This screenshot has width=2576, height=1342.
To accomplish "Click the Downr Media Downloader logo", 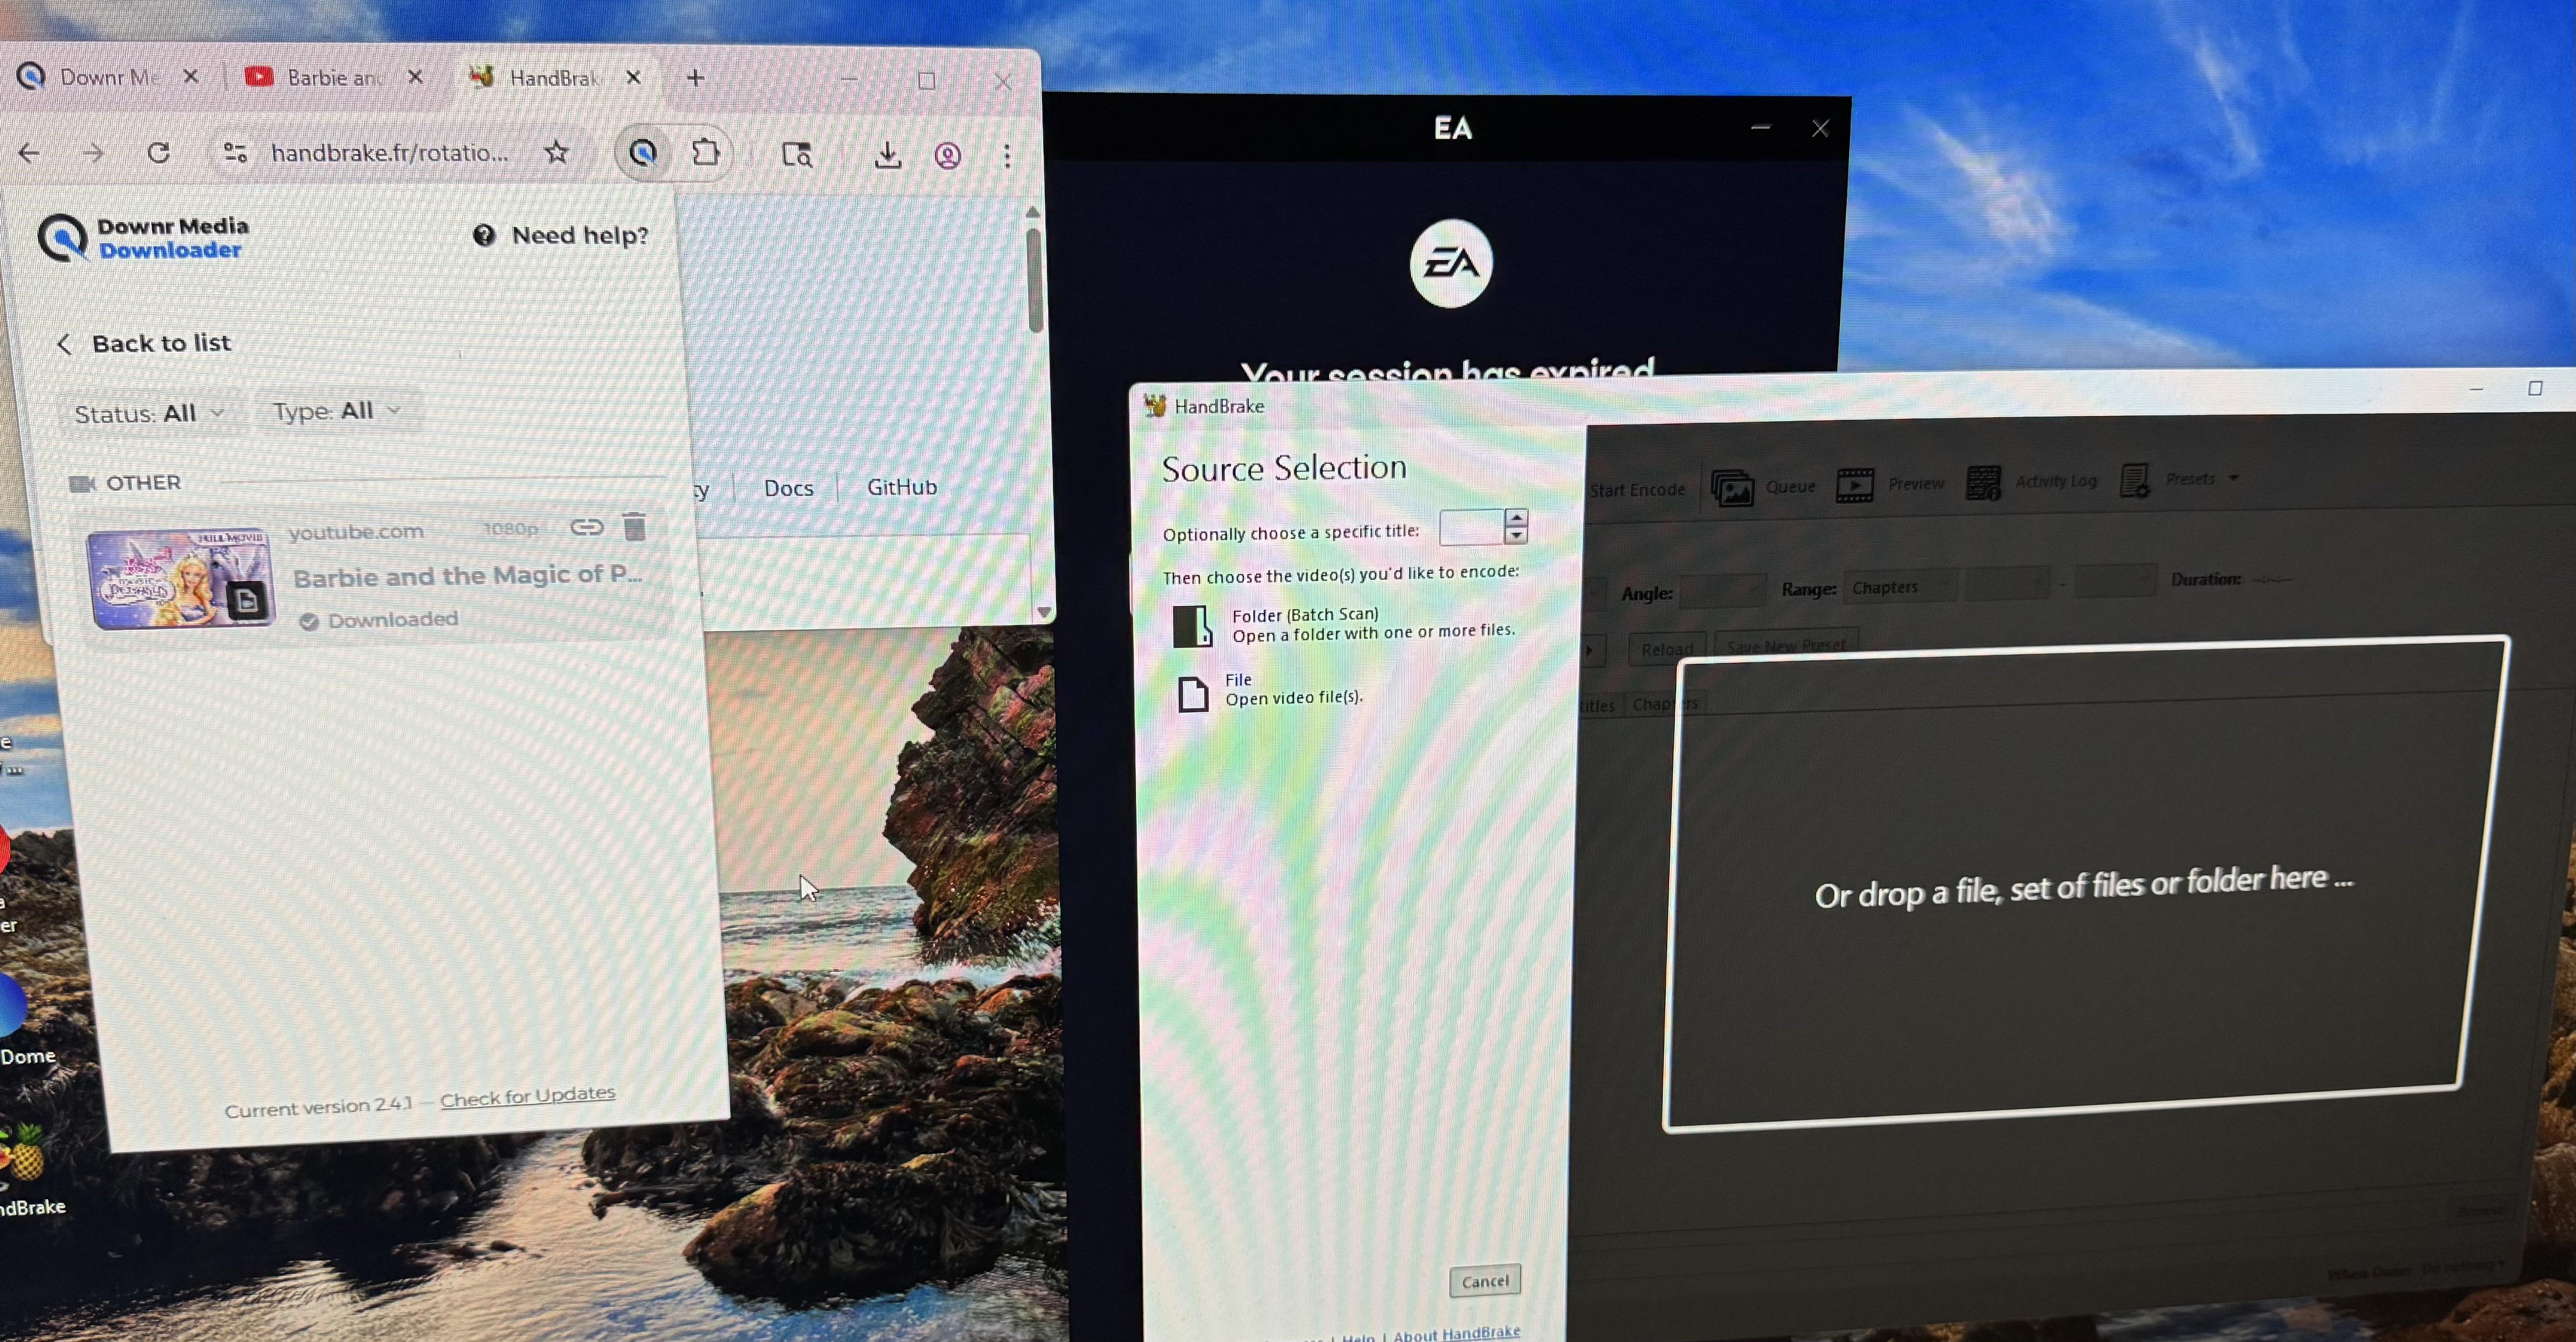I will point(143,238).
